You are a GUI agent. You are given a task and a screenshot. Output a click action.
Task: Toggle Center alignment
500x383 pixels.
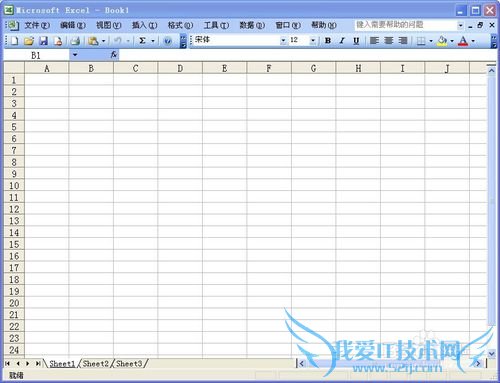(389, 41)
